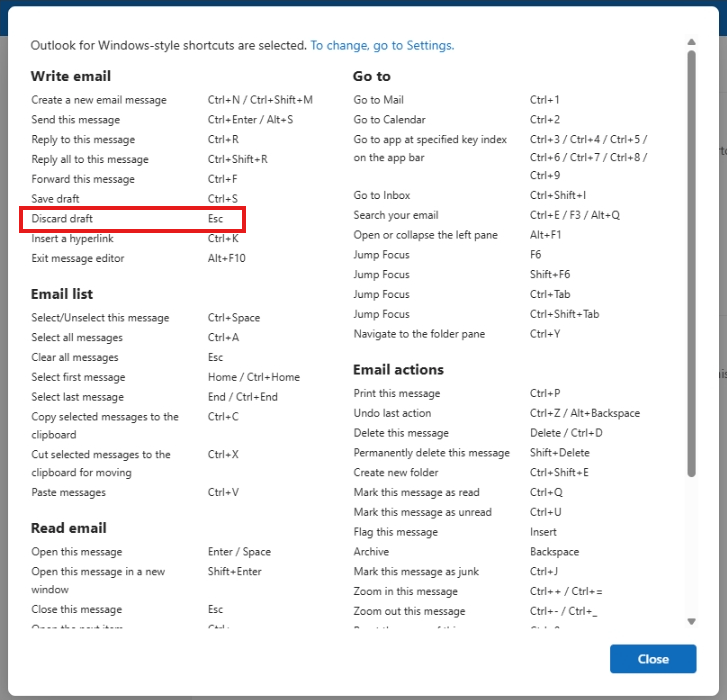This screenshot has width=727, height=700.
Task: Click the "Shift+Enter" shortcut text
Action: point(235,572)
